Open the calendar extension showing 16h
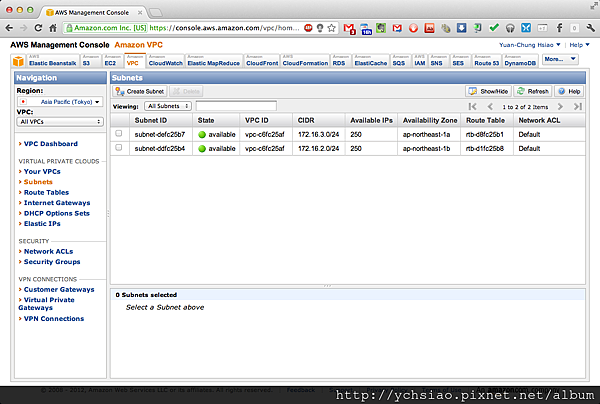Viewport: 600px width, 404px height. (x=366, y=29)
